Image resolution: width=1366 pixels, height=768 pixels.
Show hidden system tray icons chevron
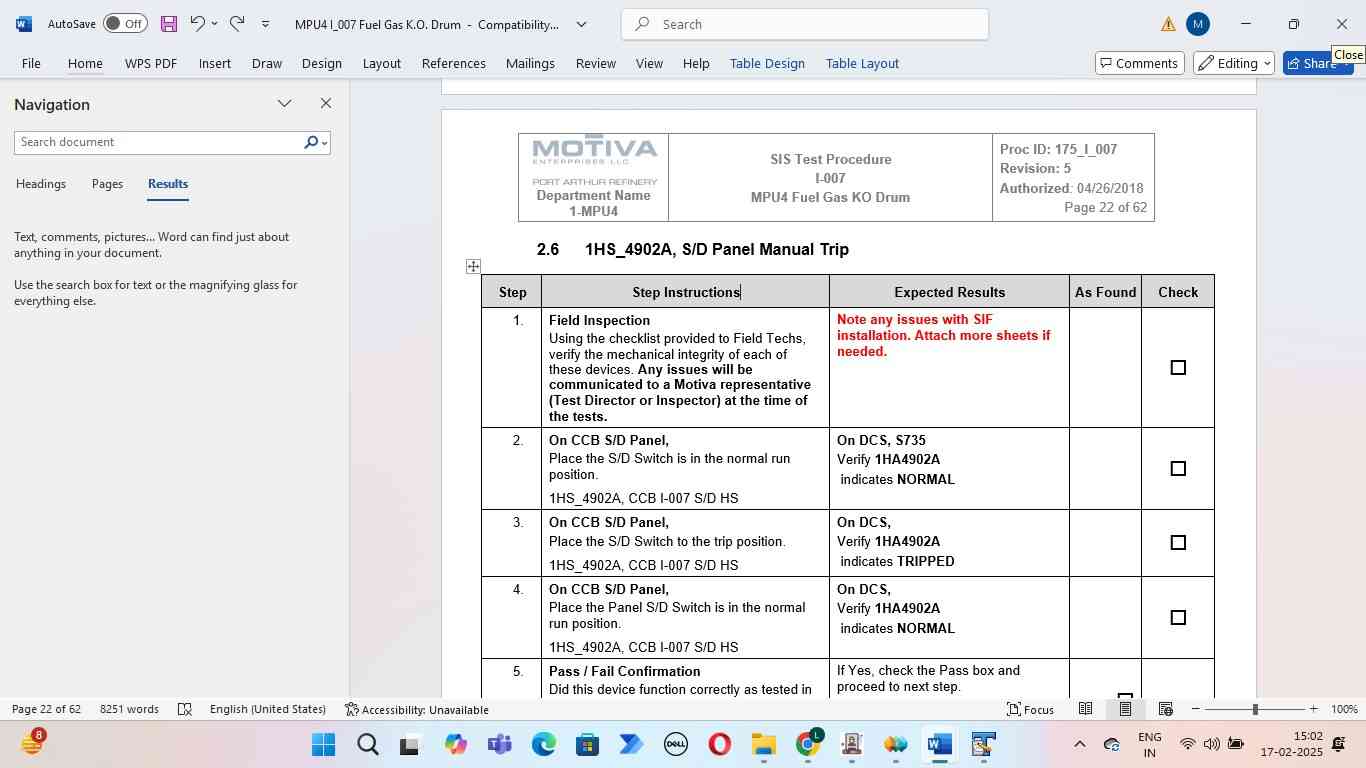coord(1079,745)
